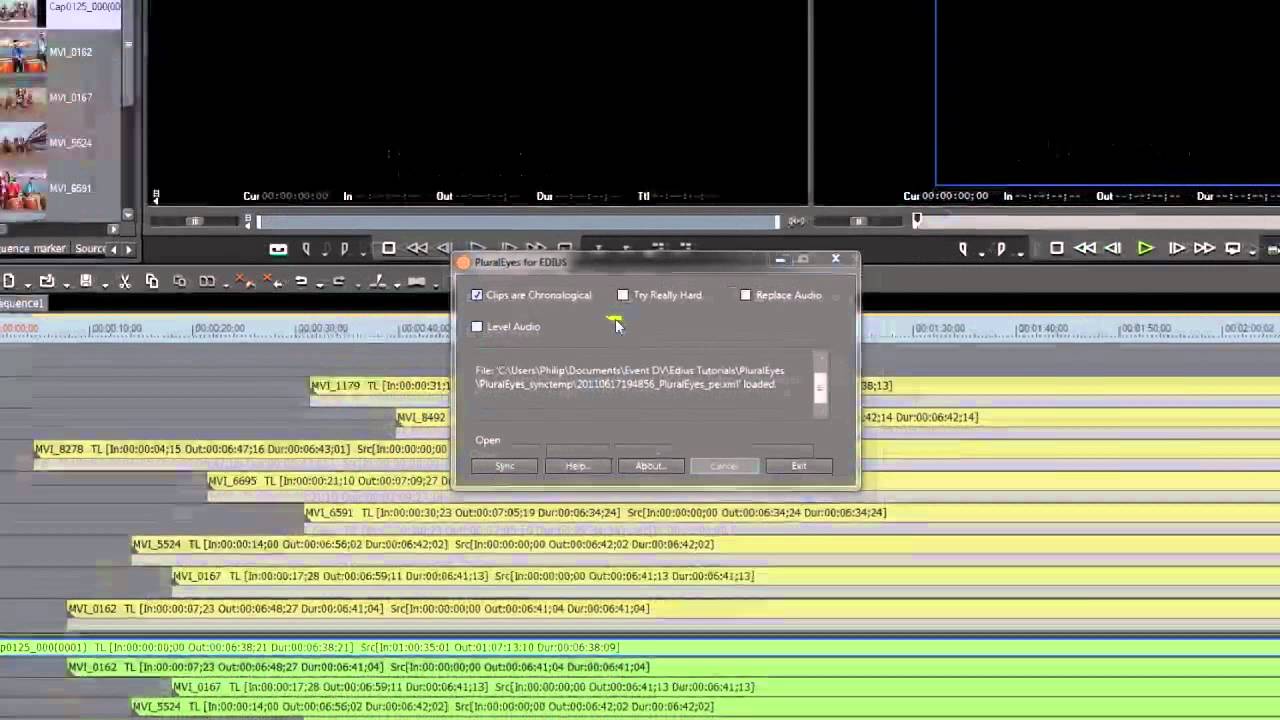Viewport: 1280px width, 720px height.
Task: Click the Open Project icon in timeline toolbar
Action: (x=47, y=281)
